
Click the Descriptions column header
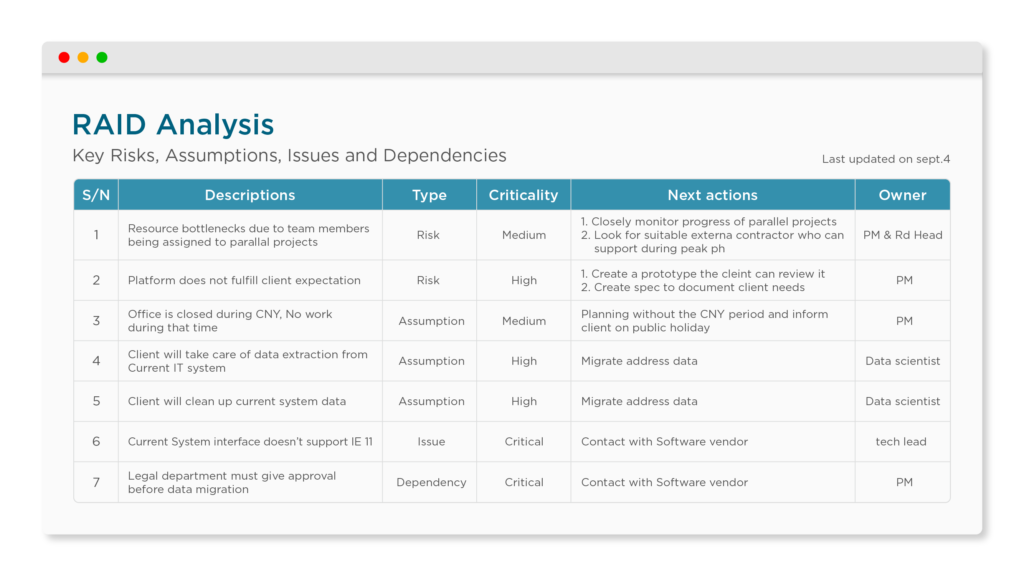[250, 195]
